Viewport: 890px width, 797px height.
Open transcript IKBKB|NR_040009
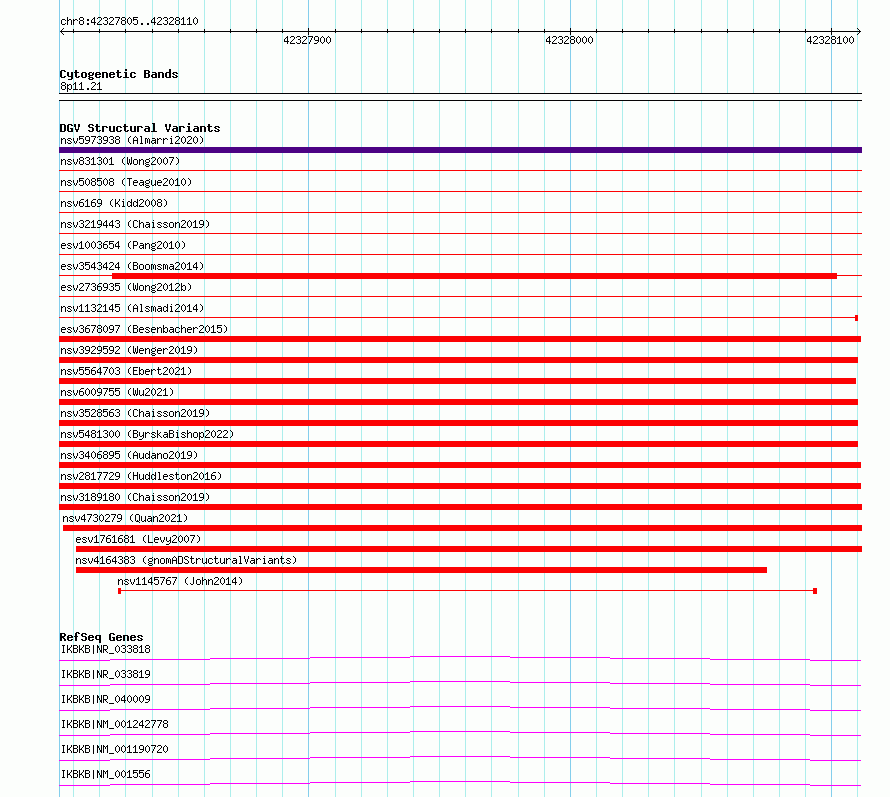point(106,699)
